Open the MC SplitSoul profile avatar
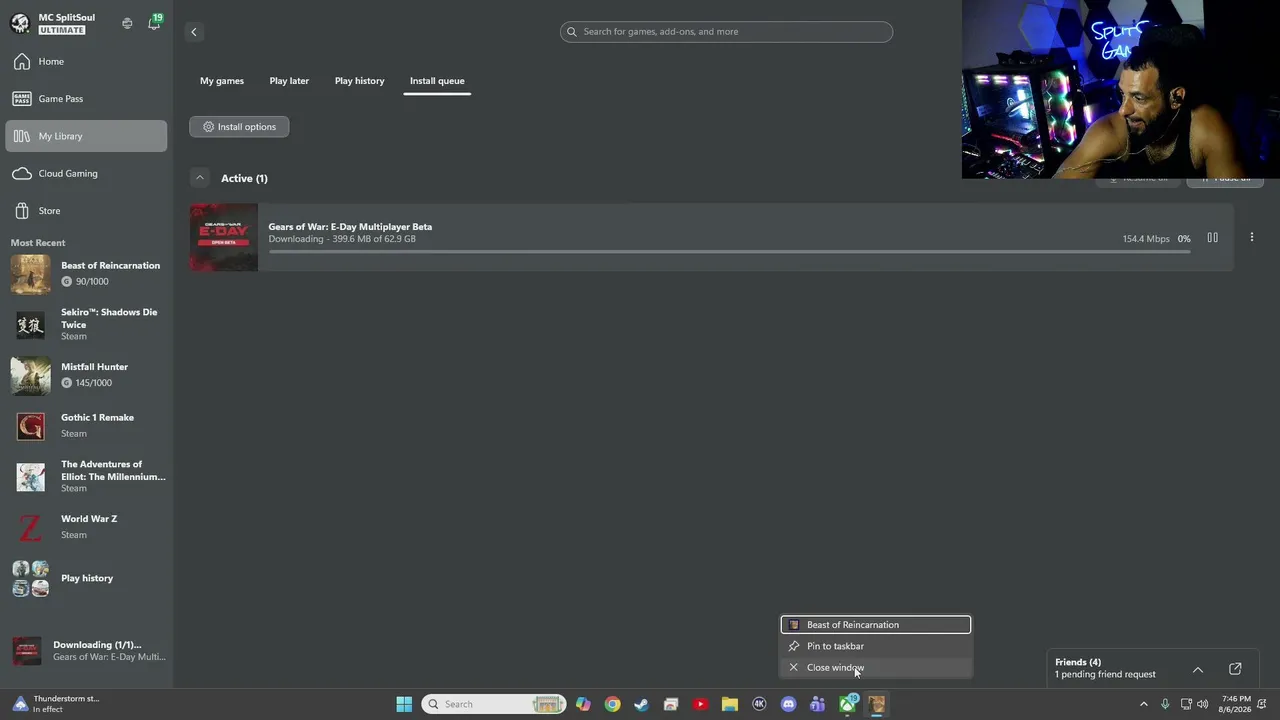The image size is (1280, 720). pos(20,23)
